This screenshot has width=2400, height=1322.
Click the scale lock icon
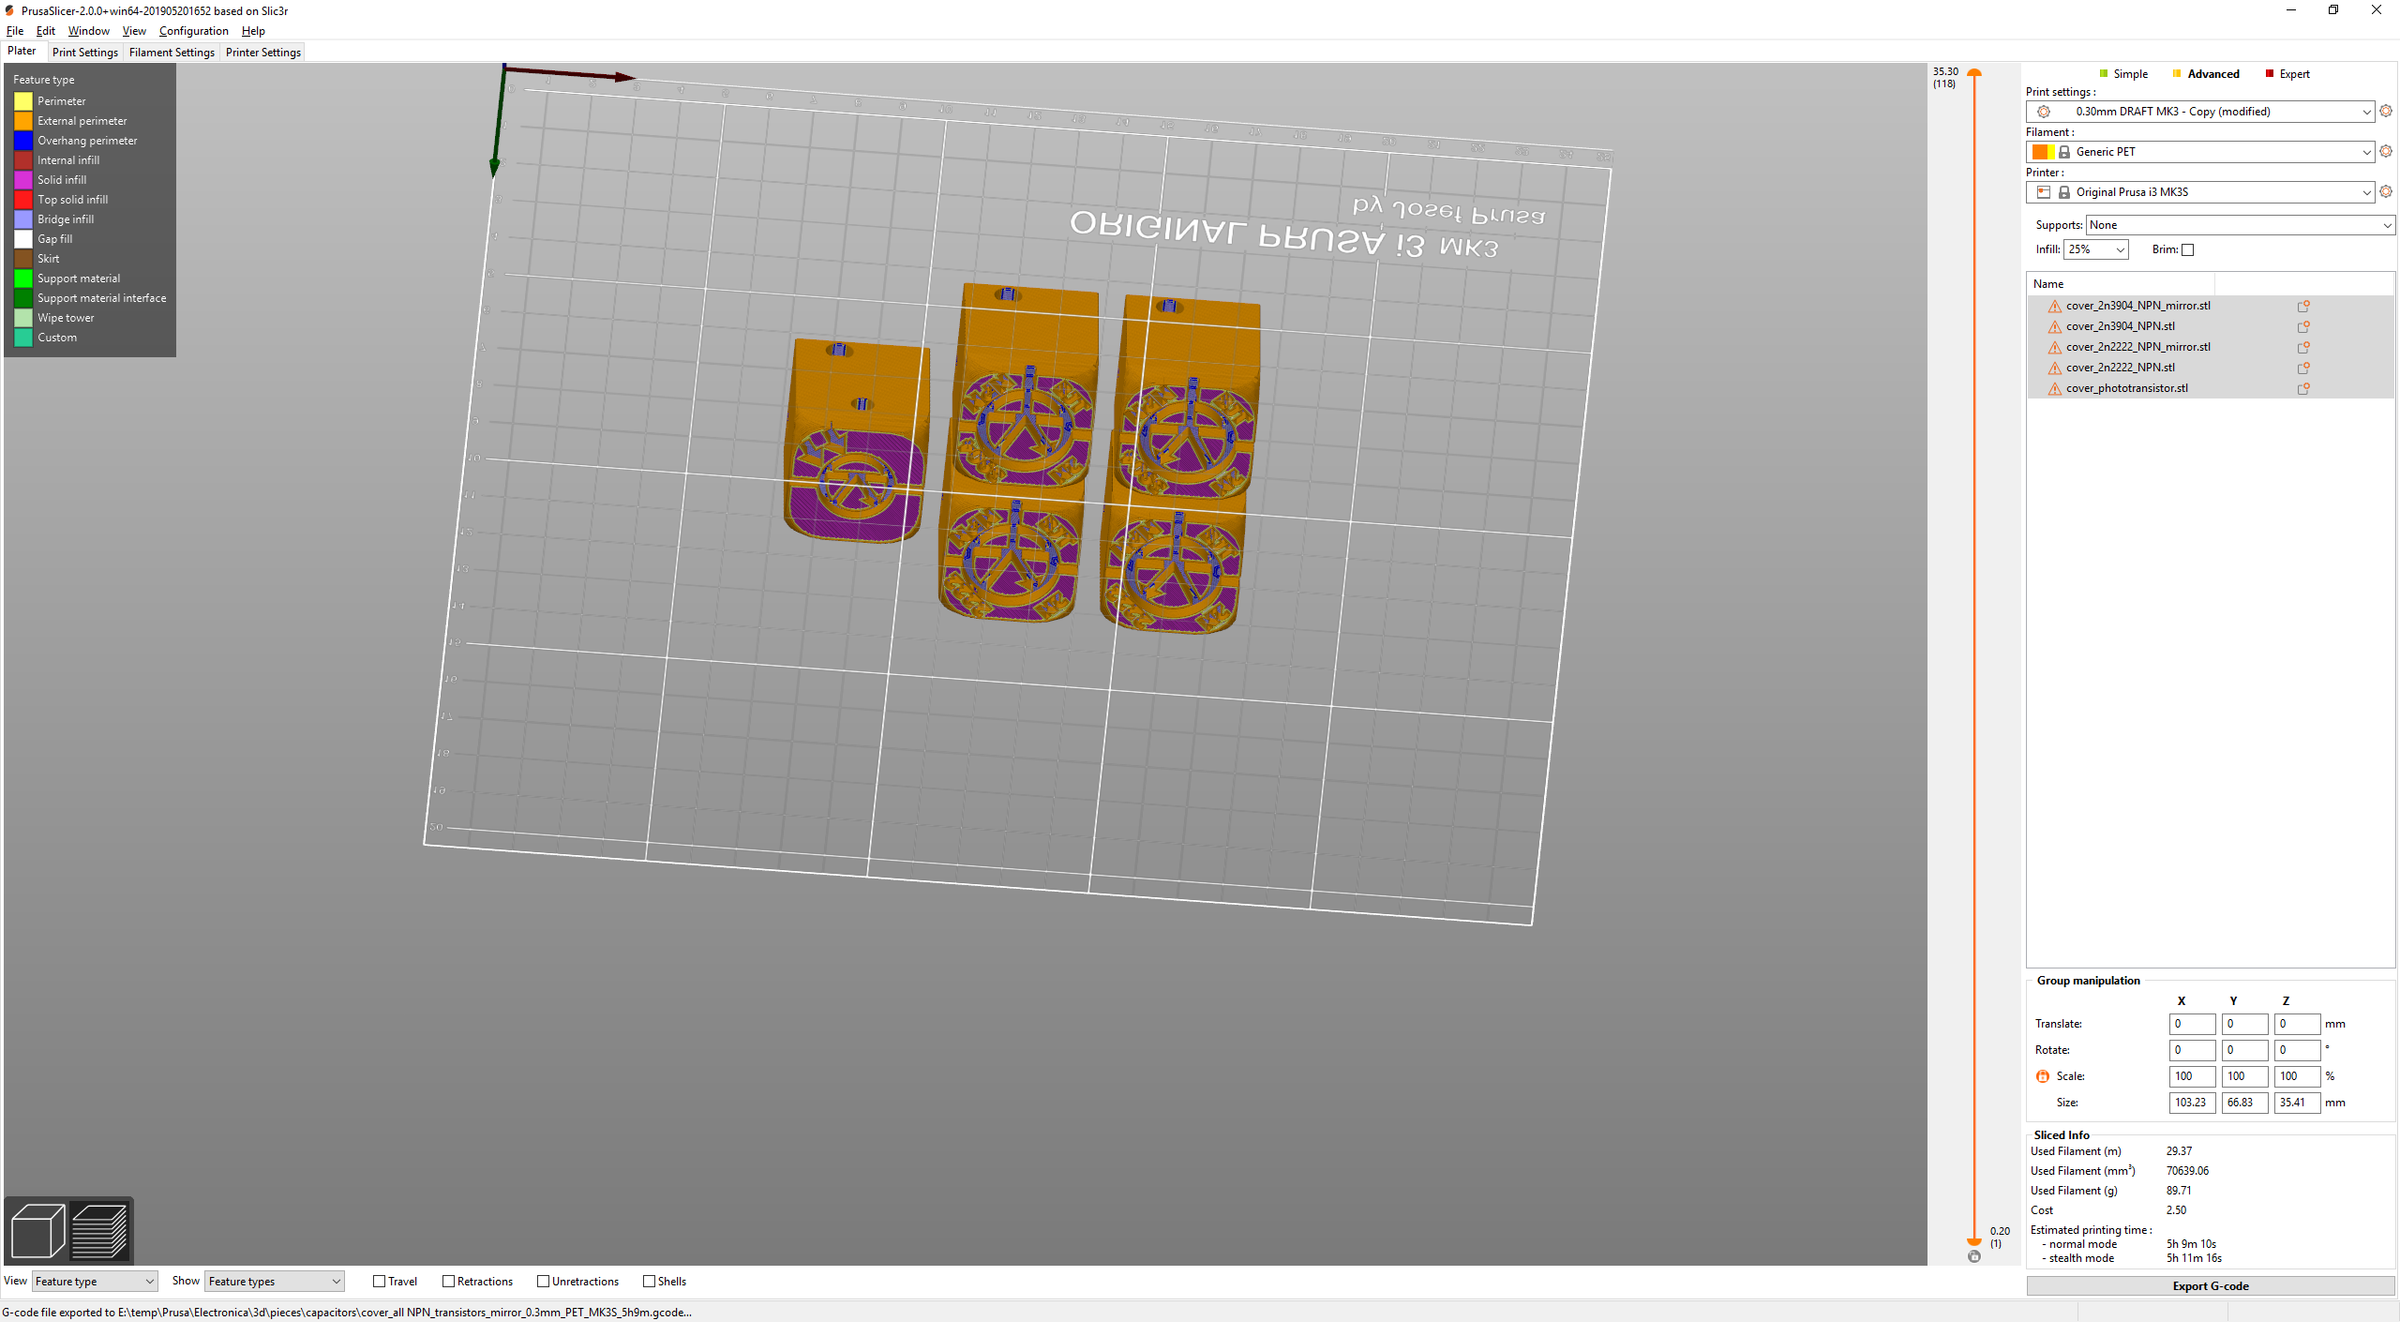2042,1076
